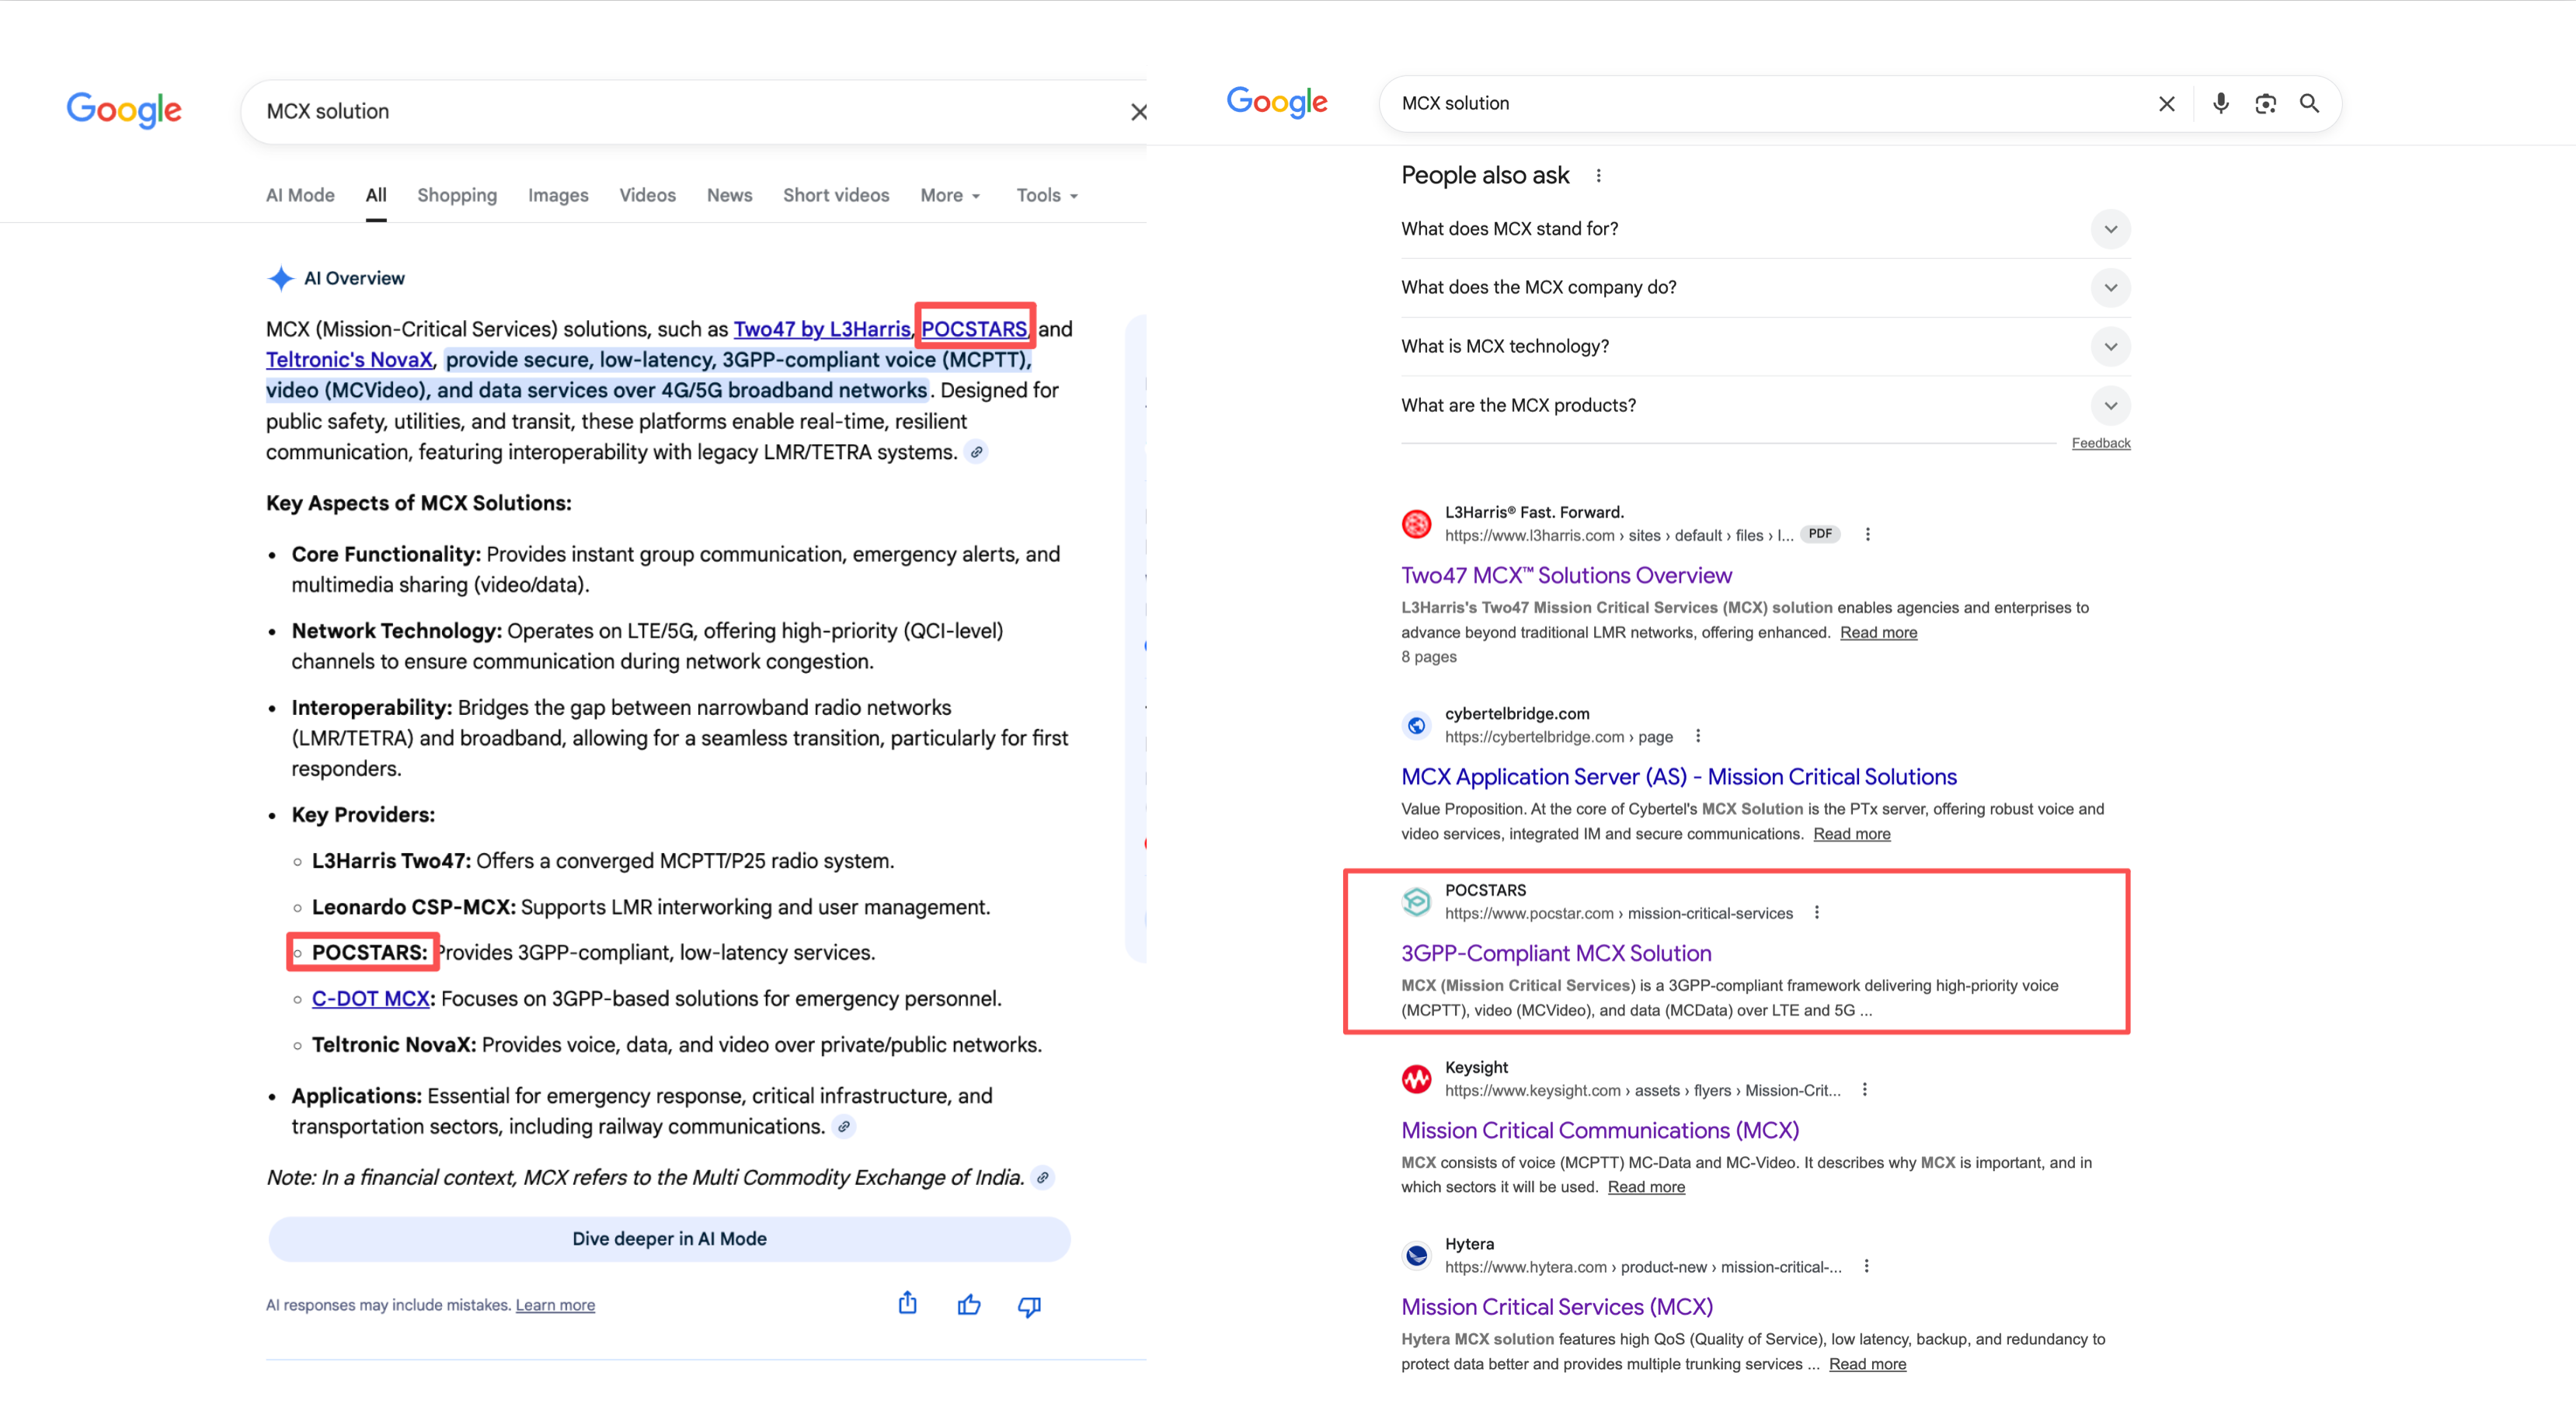The width and height of the screenshot is (2576, 1411).
Task: Click the 'Key Aspects of MCX Solutions:' heading
Action: (419, 504)
